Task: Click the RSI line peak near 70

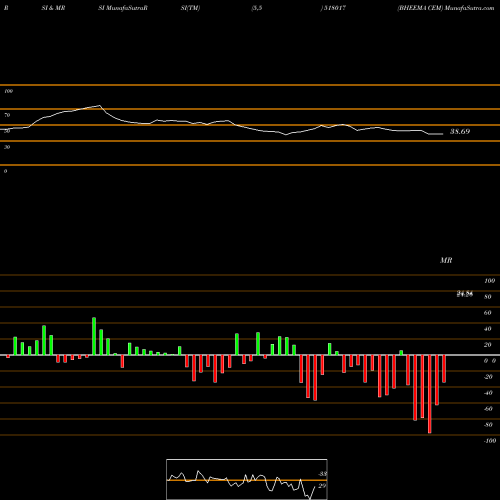Action: [x=100, y=106]
